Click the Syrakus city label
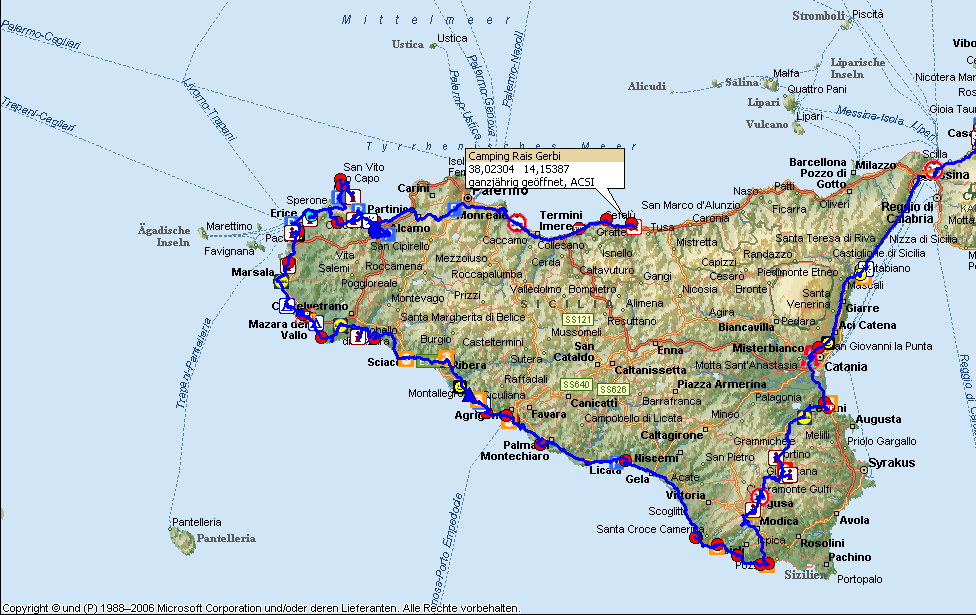Image resolution: width=976 pixels, height=615 pixels. 891,463
